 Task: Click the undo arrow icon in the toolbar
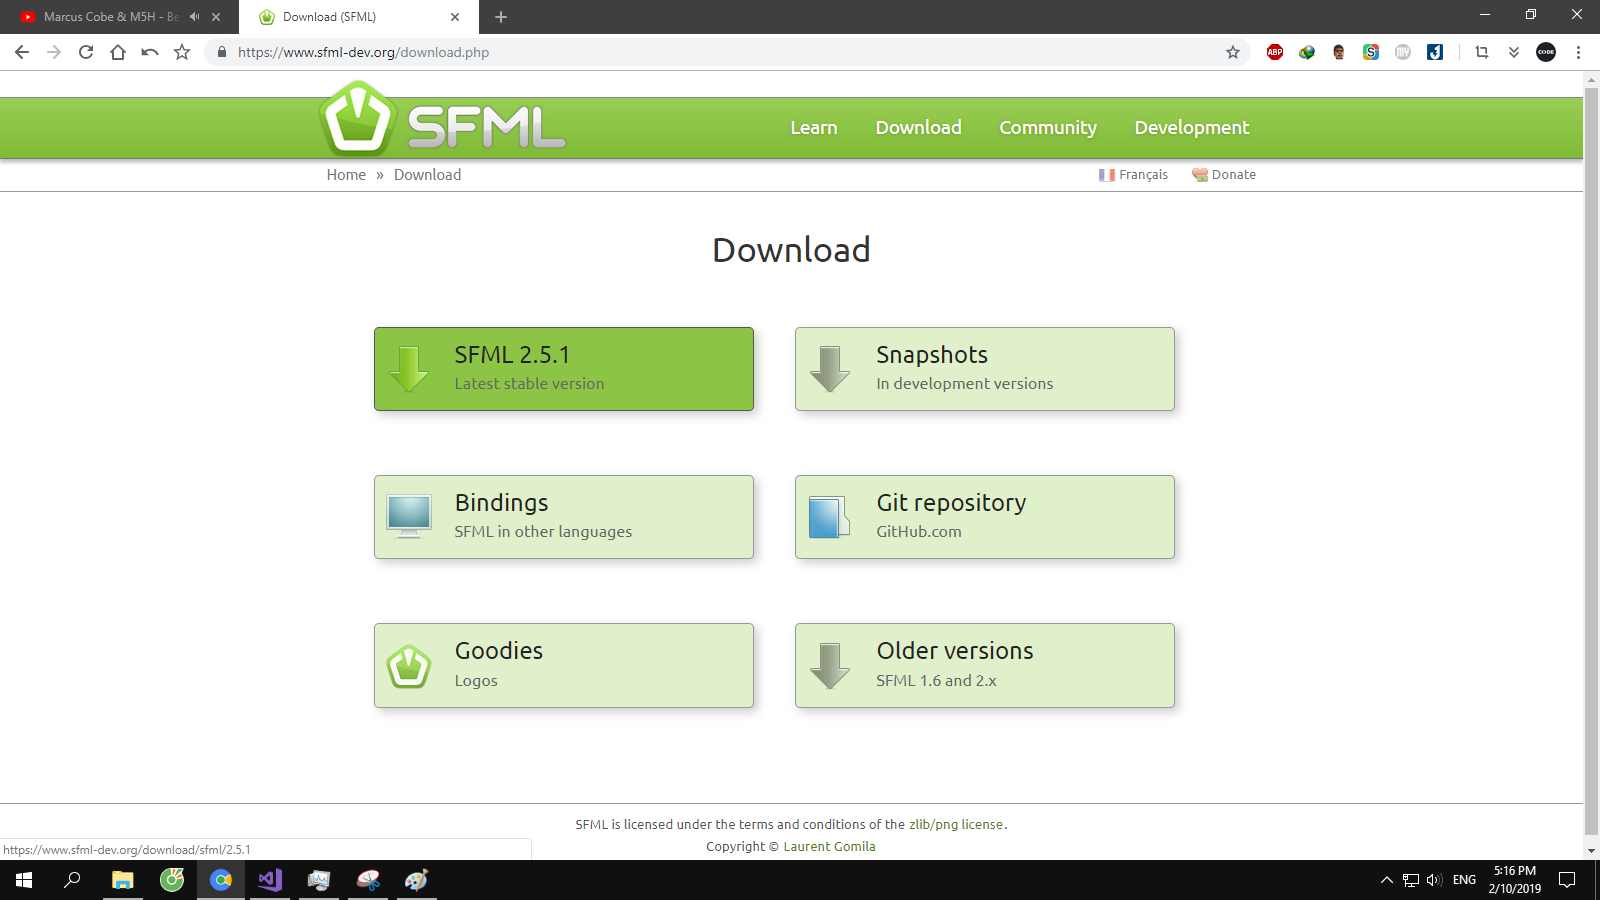tap(150, 52)
